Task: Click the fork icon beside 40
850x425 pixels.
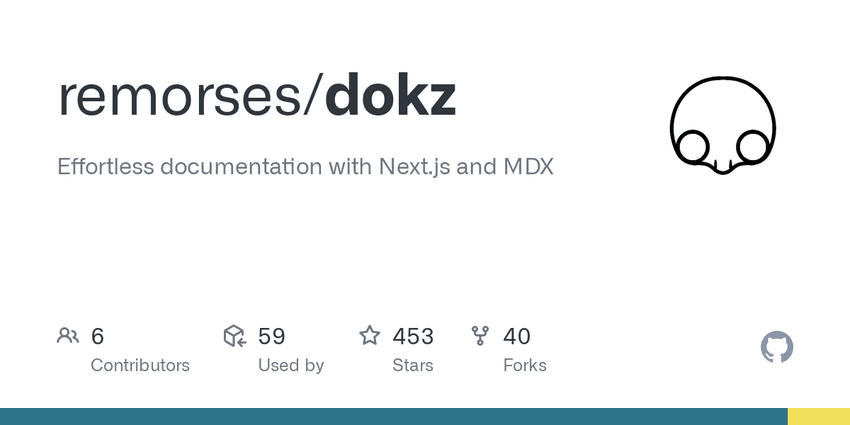Action: point(480,336)
